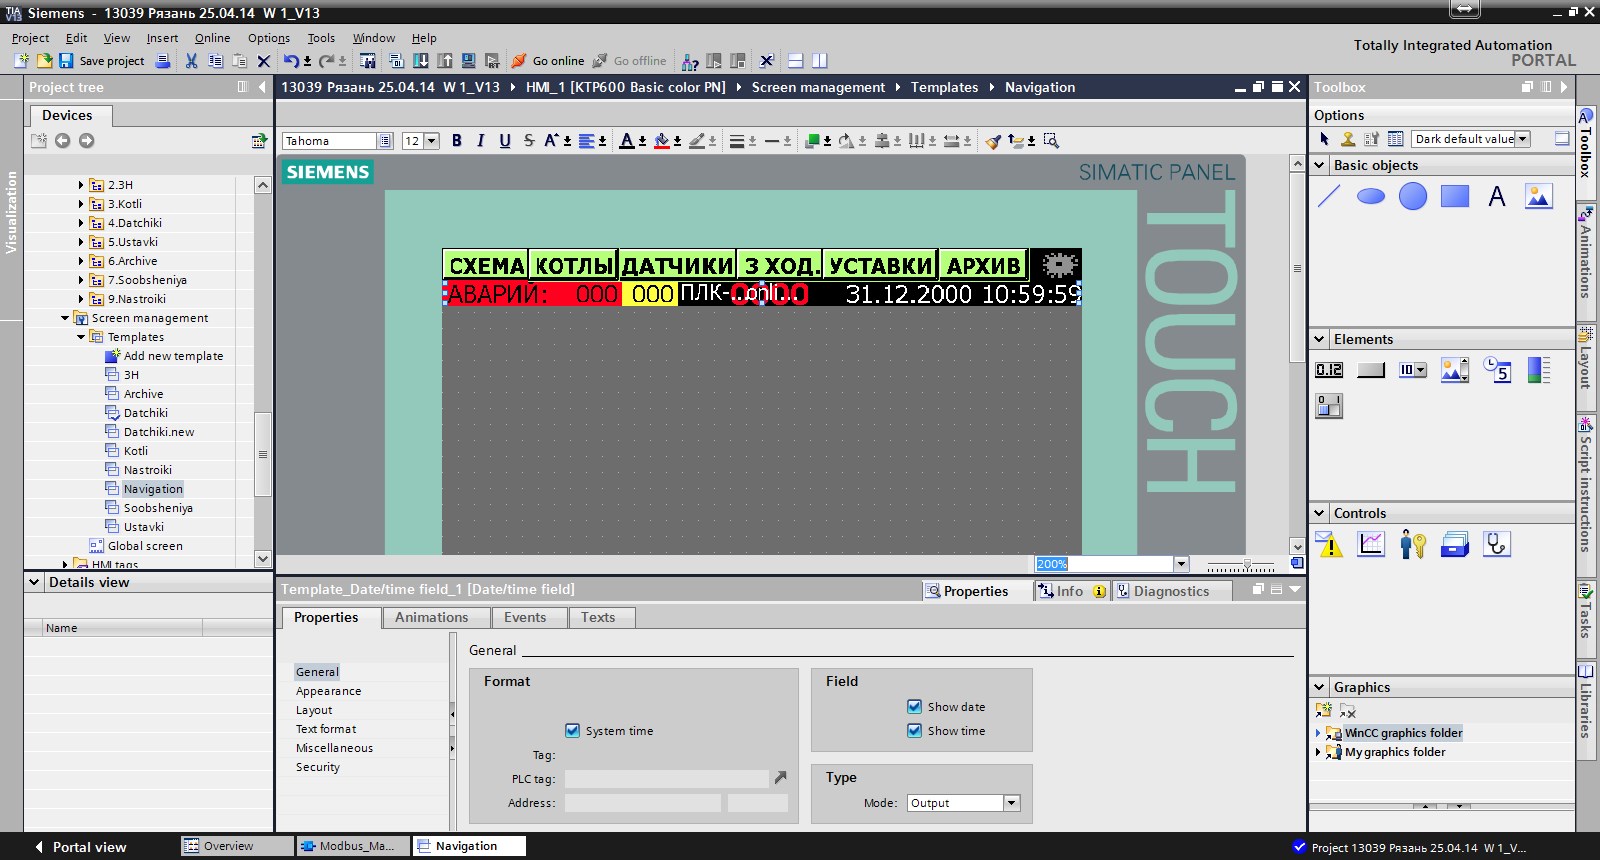The width and height of the screenshot is (1600, 860).
Task: Select Text format in the property list
Action: pyautogui.click(x=326, y=729)
